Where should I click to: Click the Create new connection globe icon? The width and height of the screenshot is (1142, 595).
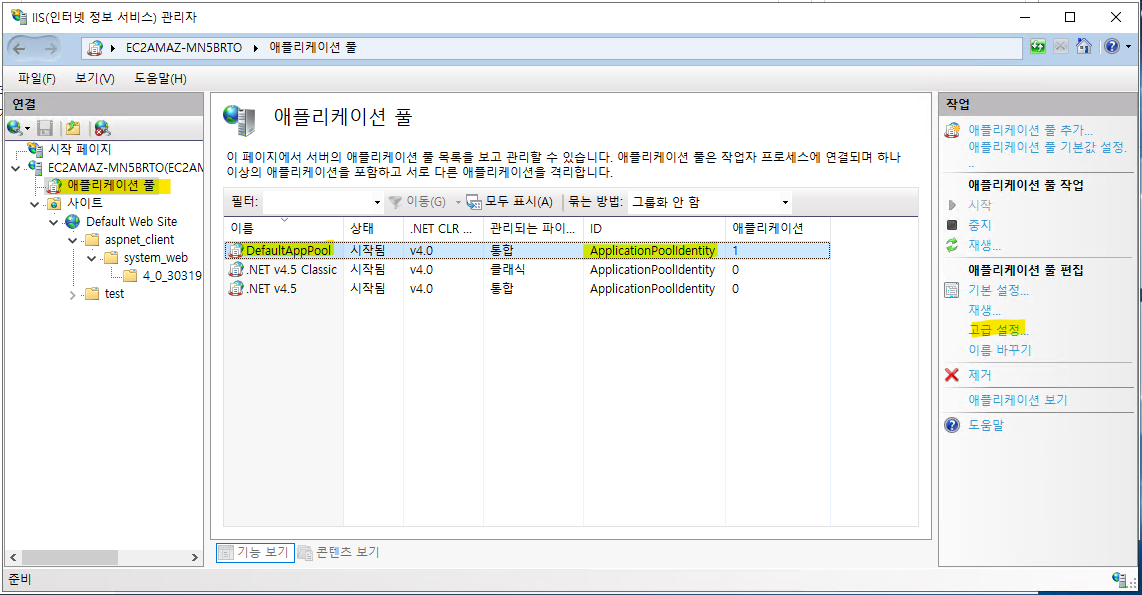pos(15,128)
